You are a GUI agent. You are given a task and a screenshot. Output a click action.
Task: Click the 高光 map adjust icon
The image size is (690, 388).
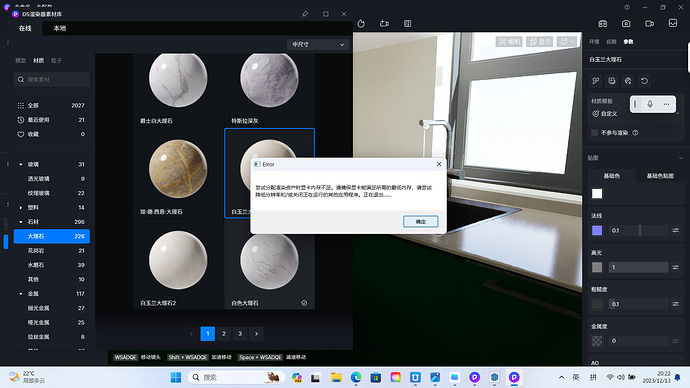[x=675, y=267]
